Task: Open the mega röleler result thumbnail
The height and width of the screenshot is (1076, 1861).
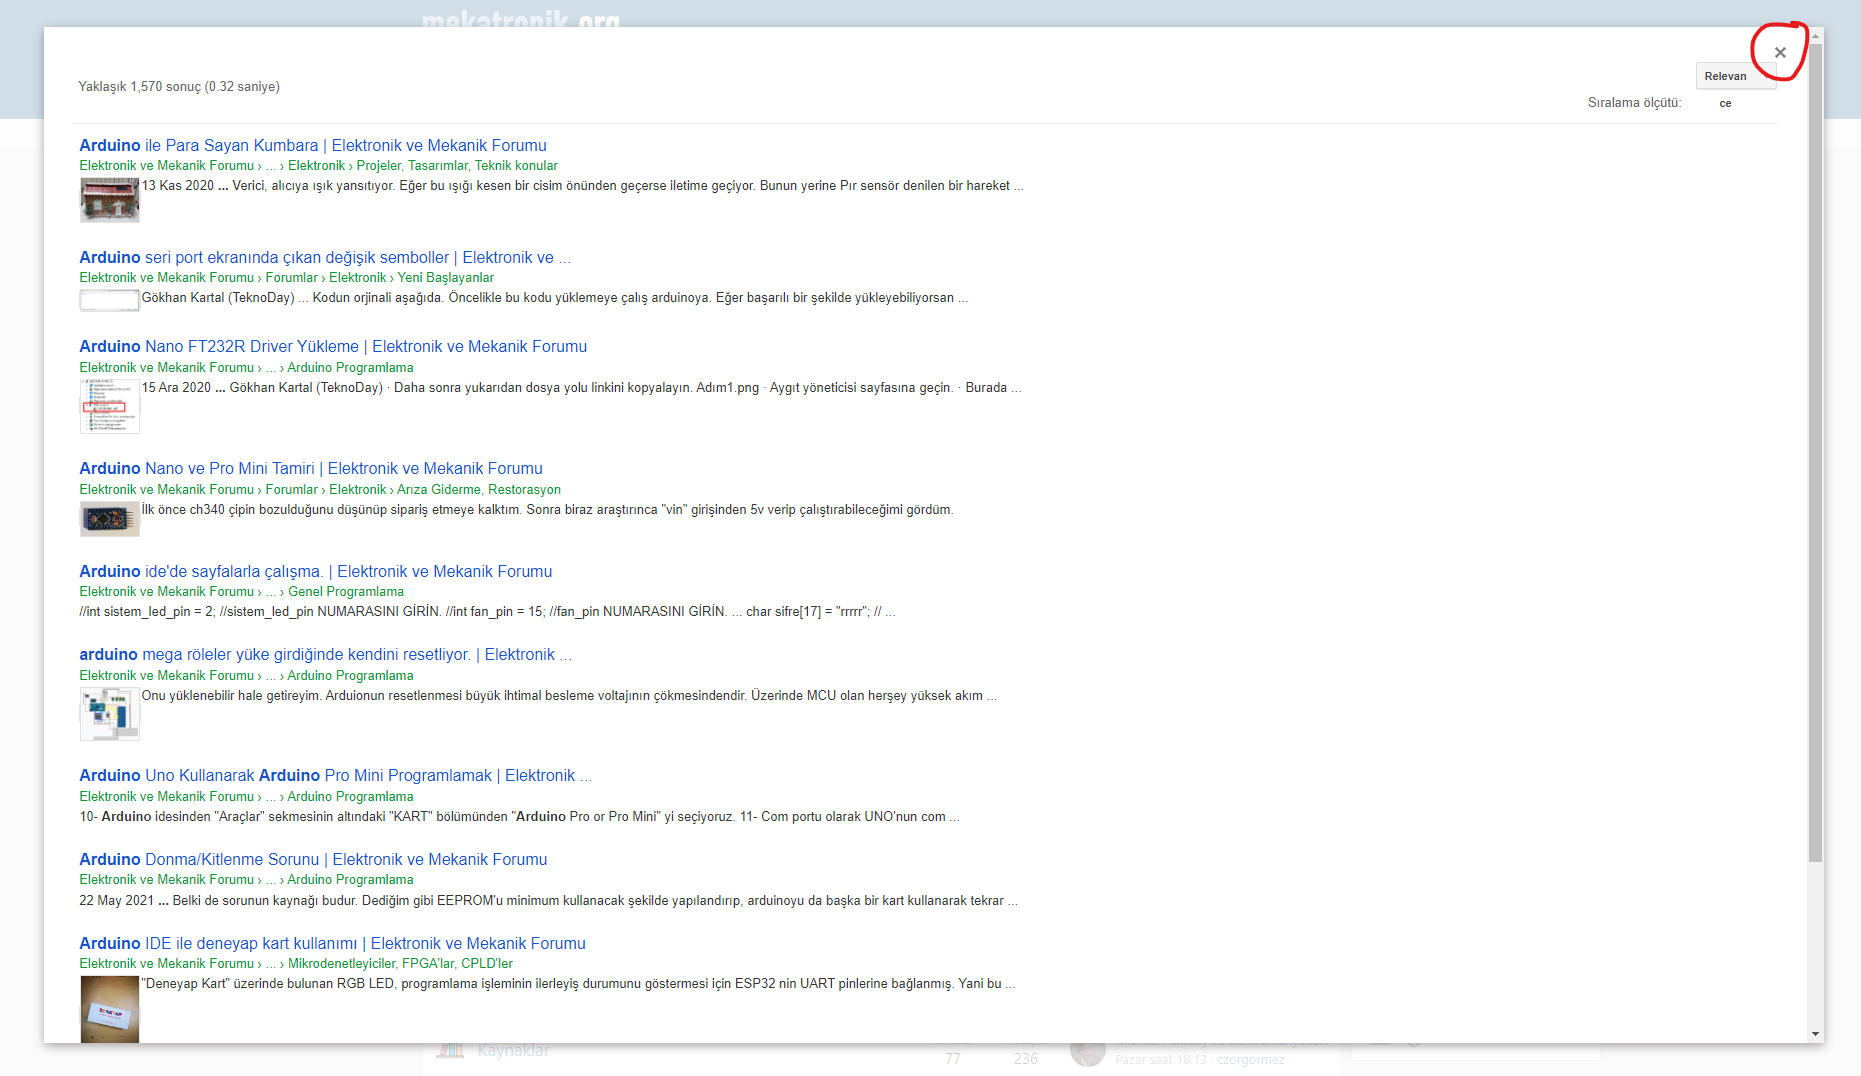Action: [x=109, y=714]
